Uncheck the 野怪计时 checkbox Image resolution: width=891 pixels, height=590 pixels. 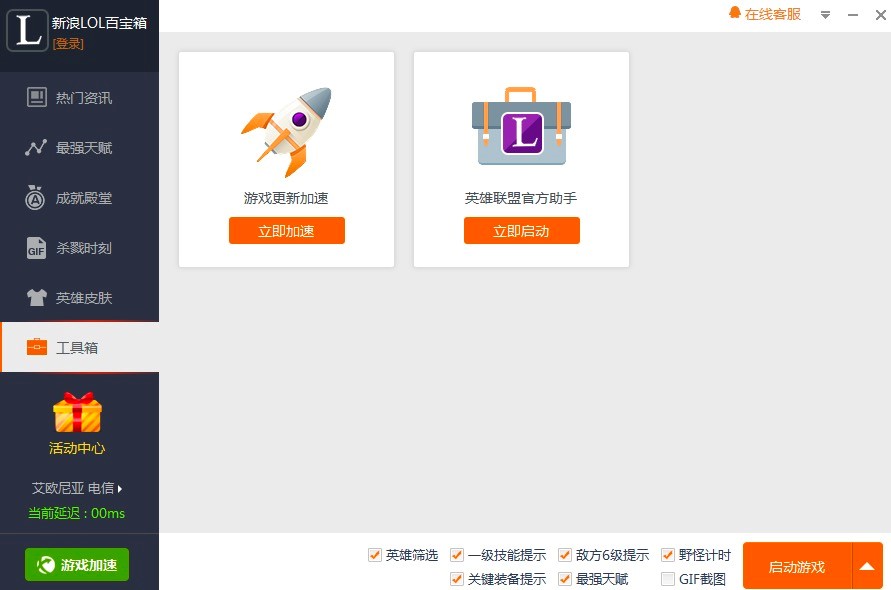668,555
